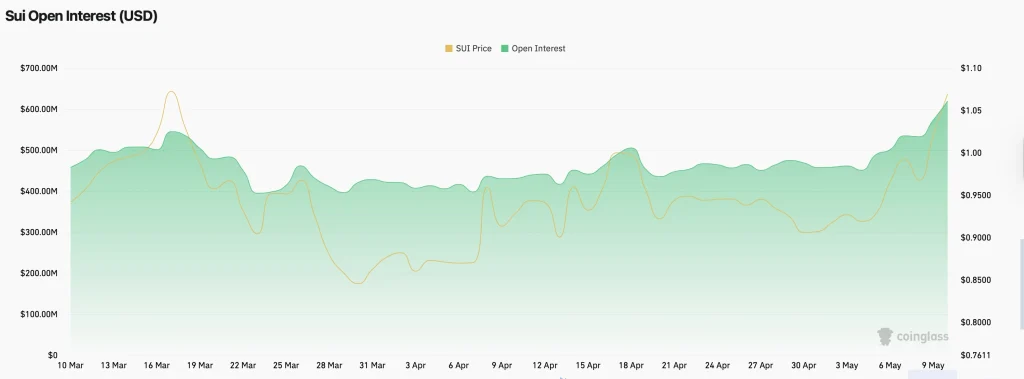The height and width of the screenshot is (379, 1024).
Task: Click the 3 Apr date label
Action: (x=415, y=365)
